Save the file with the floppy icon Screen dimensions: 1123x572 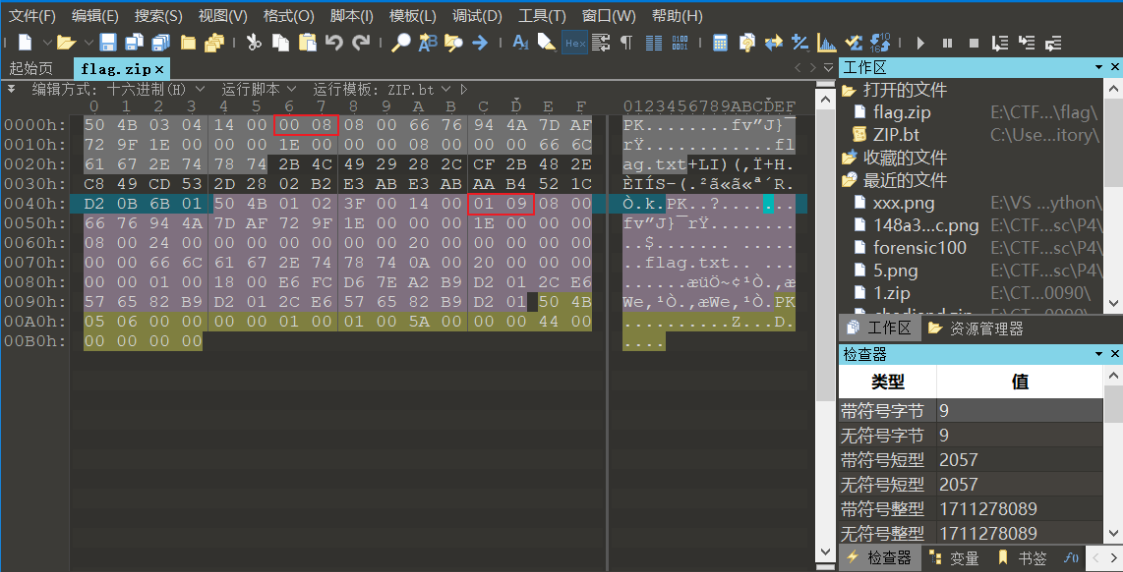(x=108, y=43)
